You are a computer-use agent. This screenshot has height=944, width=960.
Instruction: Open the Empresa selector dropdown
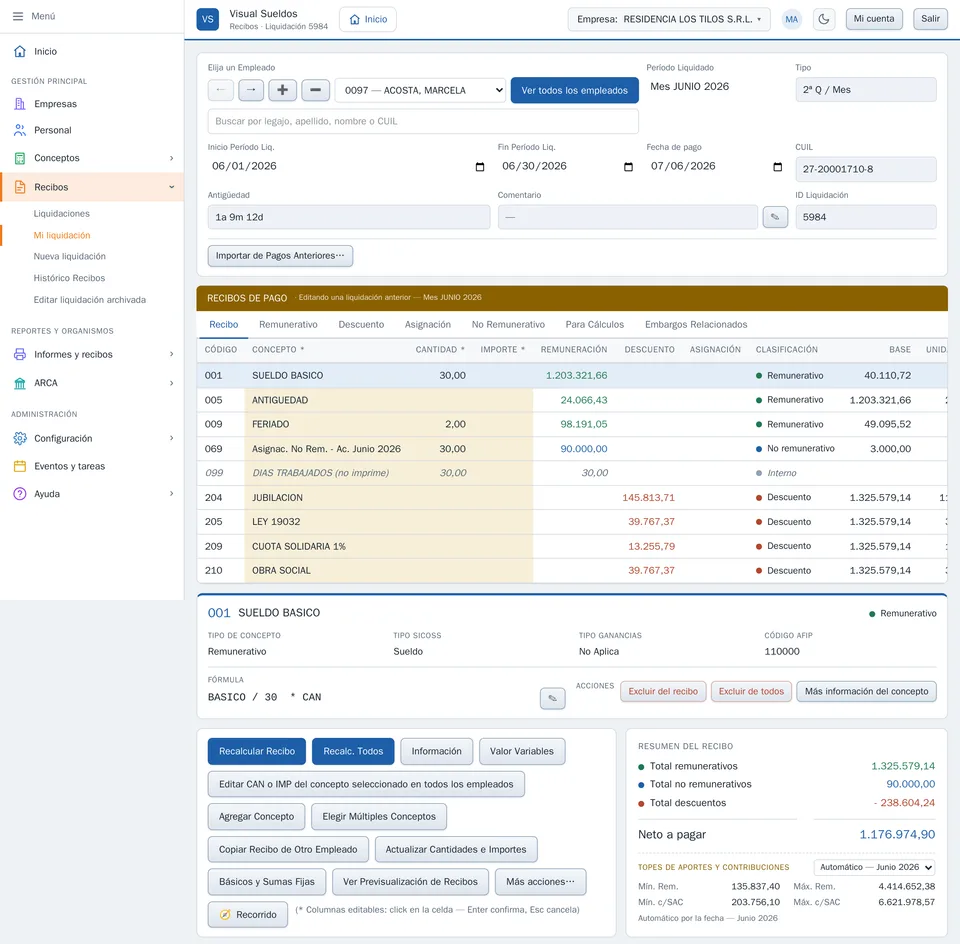pyautogui.click(x=669, y=19)
